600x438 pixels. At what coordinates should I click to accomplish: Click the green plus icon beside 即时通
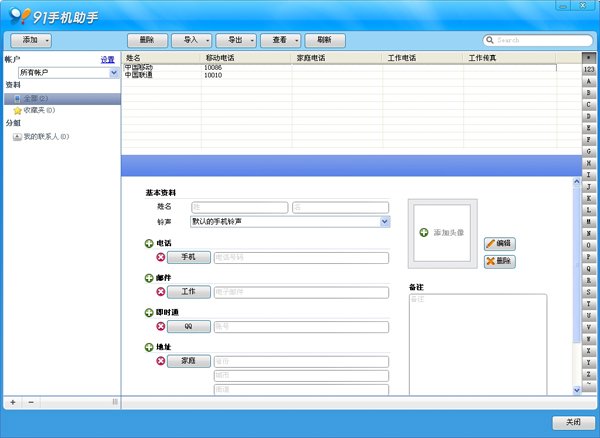pos(149,313)
